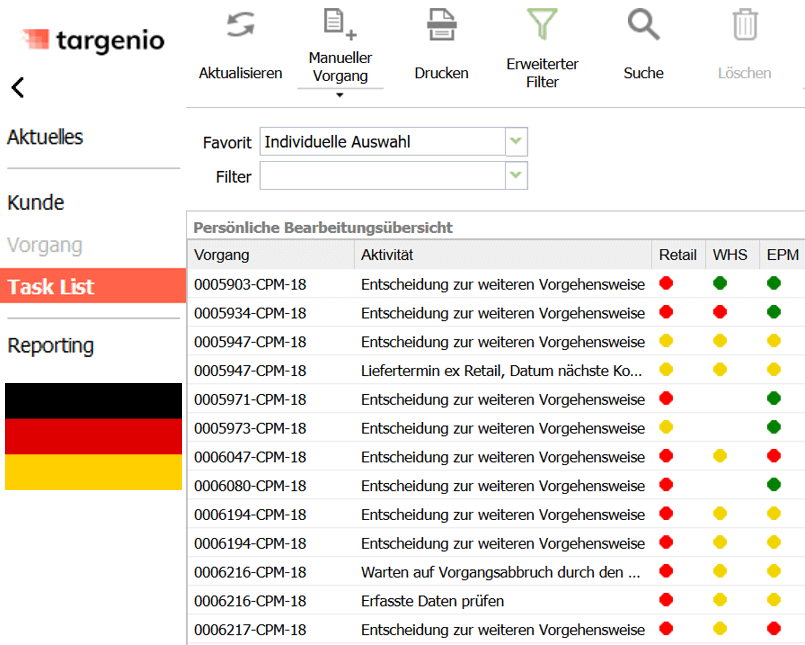The width and height of the screenshot is (805, 645).
Task: Click the Aktualisieren refresh icon
Action: [240, 26]
